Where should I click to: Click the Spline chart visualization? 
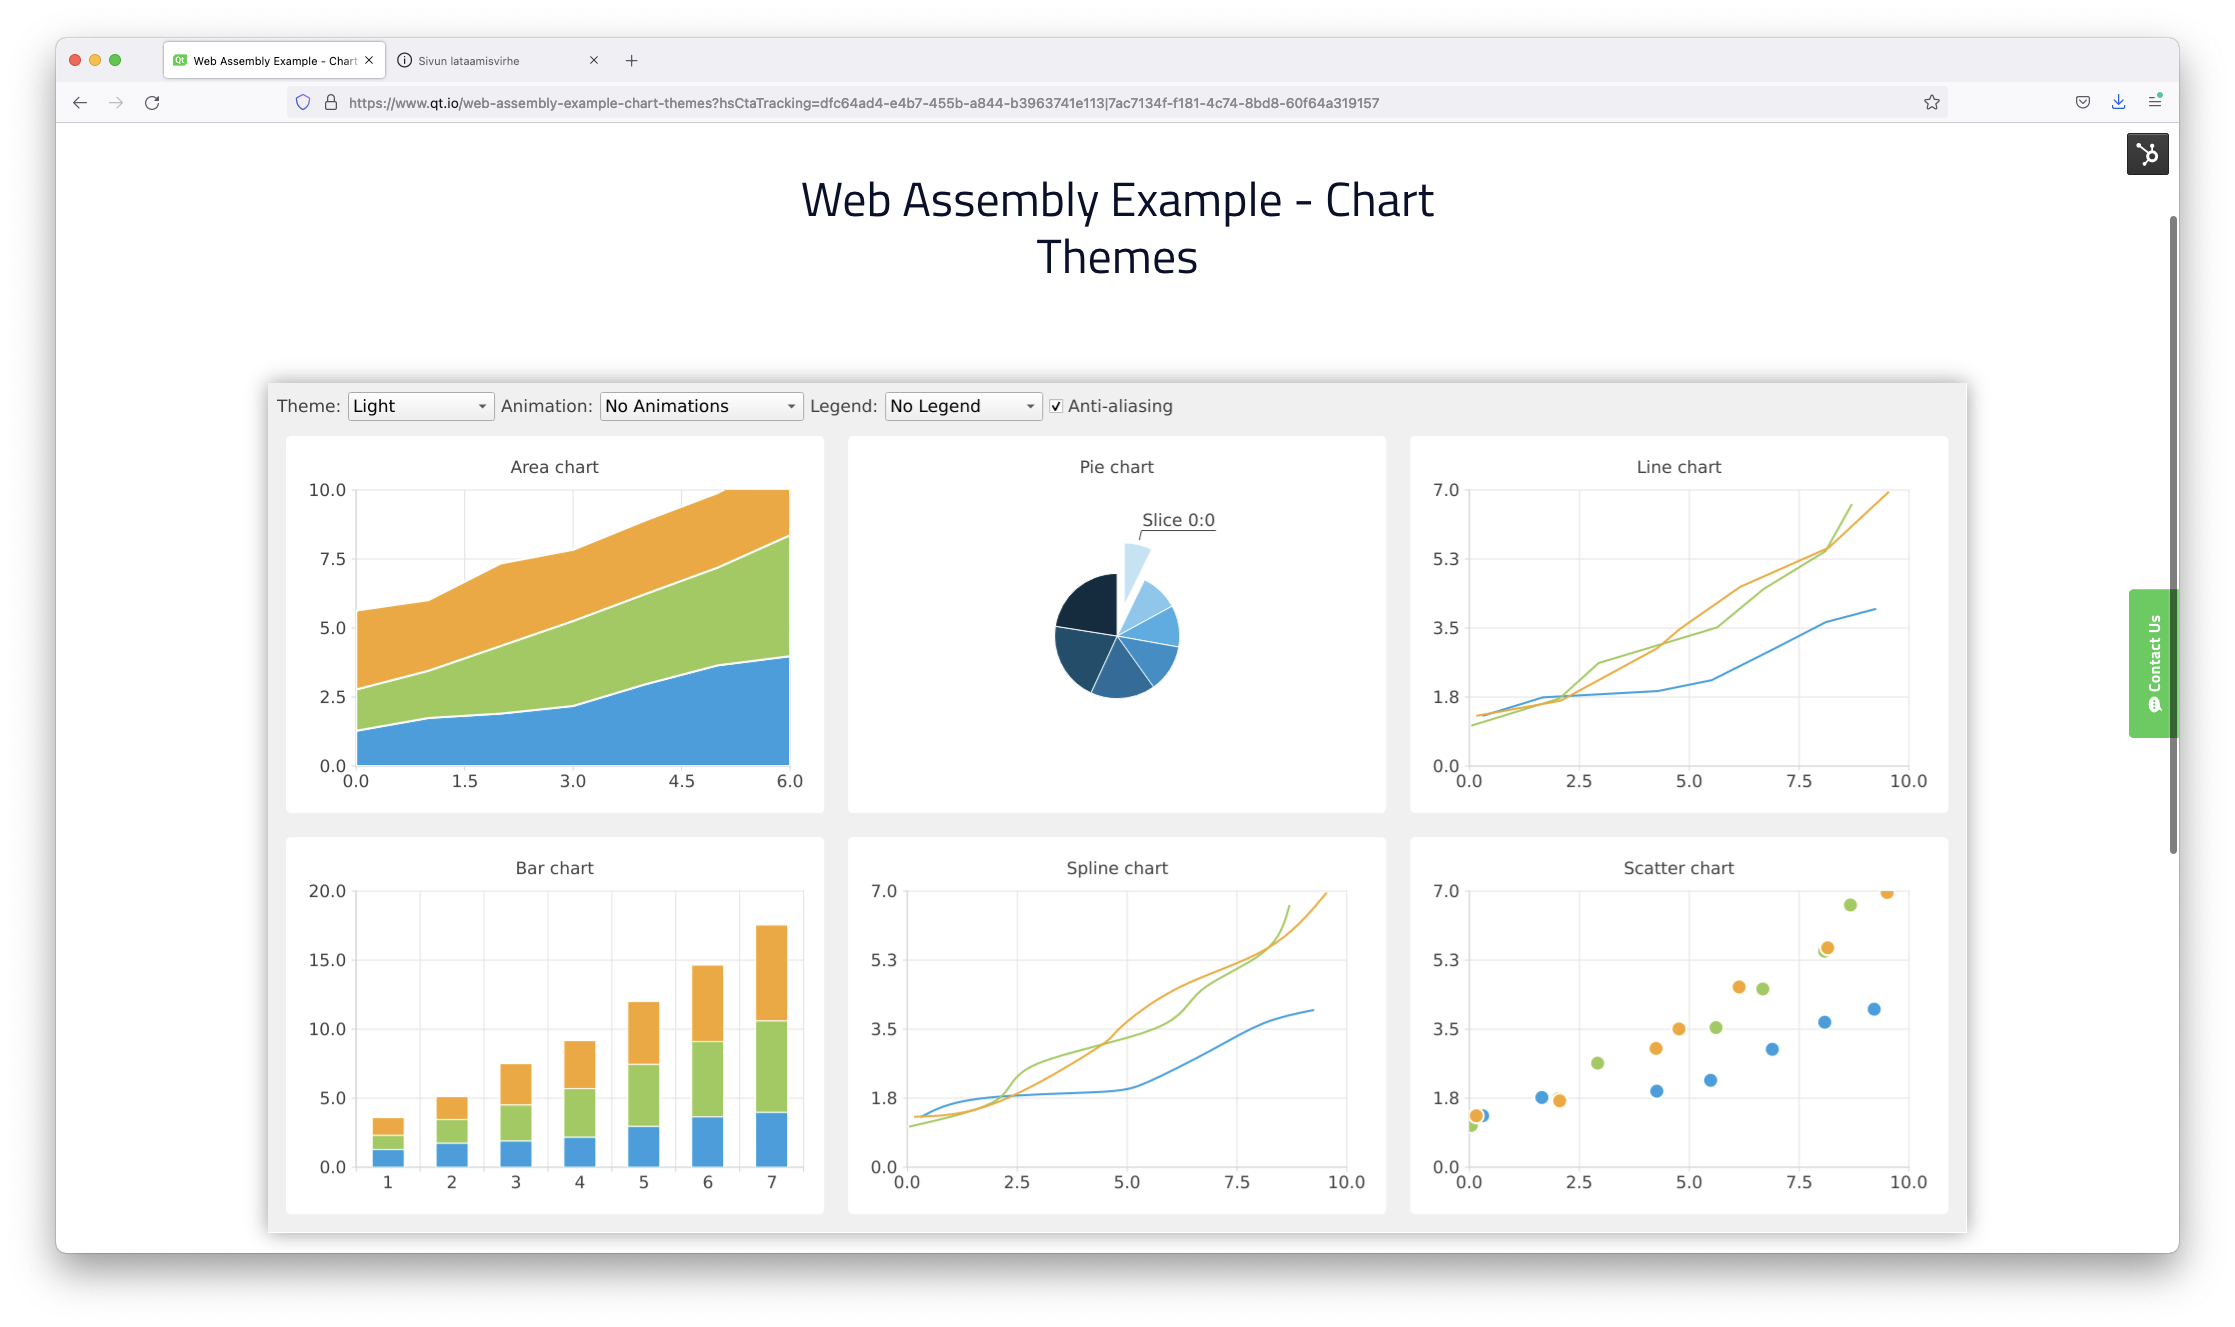[1117, 1035]
